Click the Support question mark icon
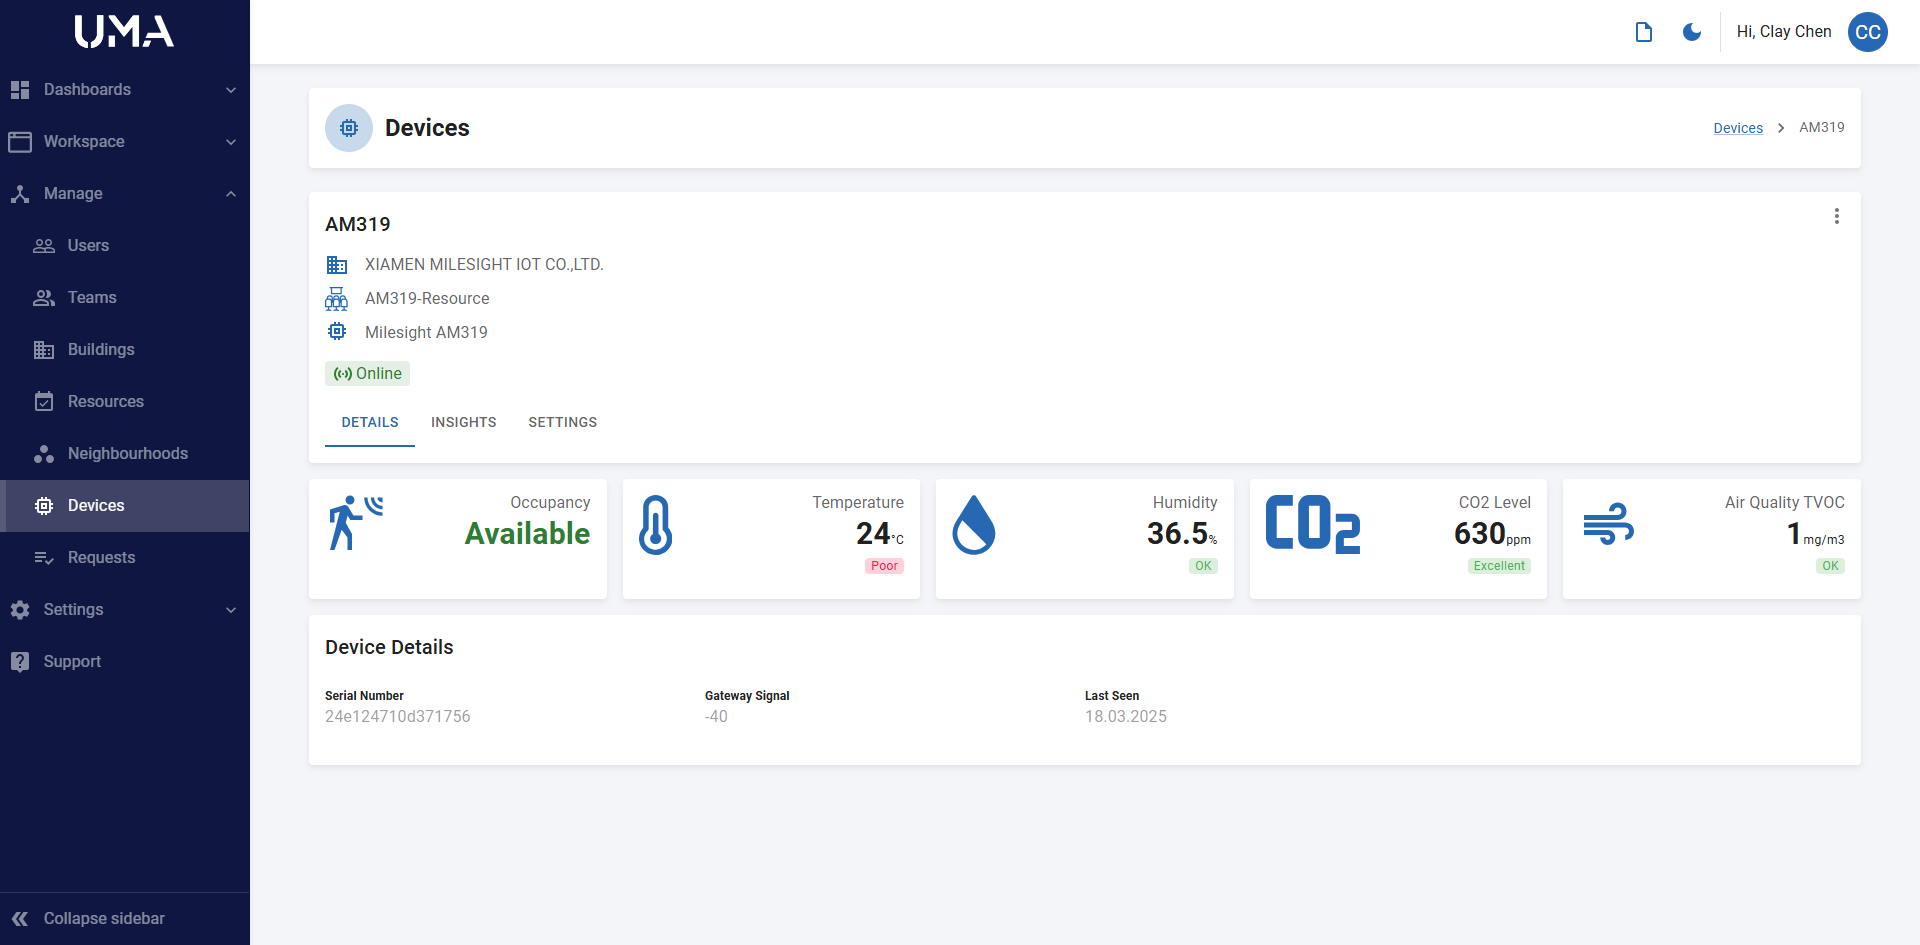Image resolution: width=1920 pixels, height=945 pixels. (x=20, y=662)
